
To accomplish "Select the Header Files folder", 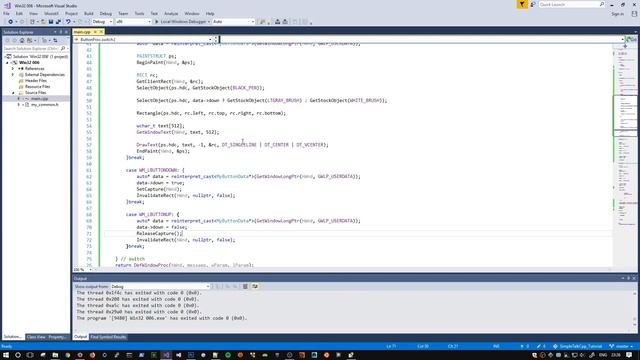I will point(36,81).
